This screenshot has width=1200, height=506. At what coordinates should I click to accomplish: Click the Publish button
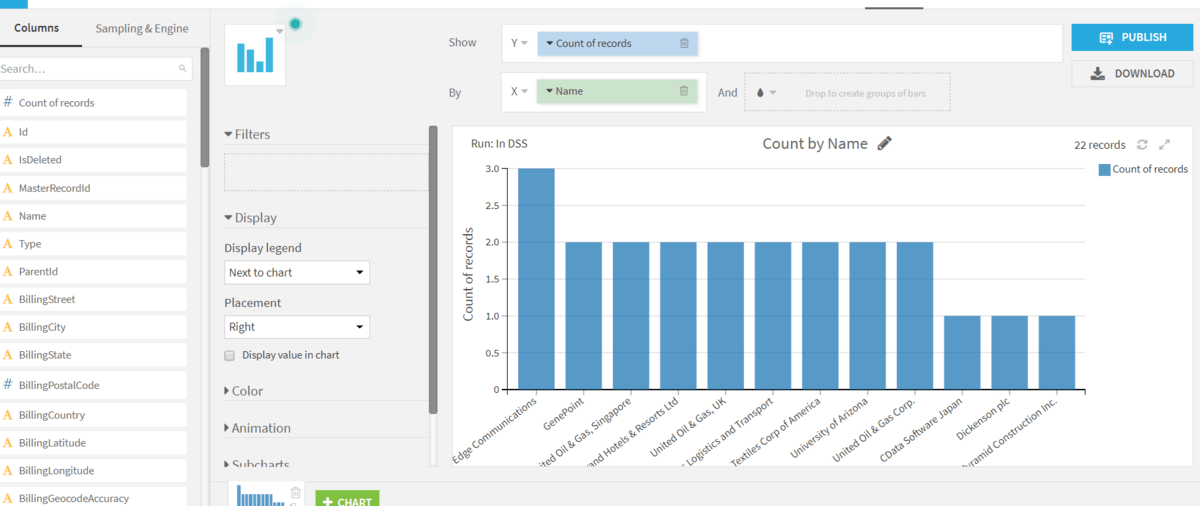[1131, 37]
